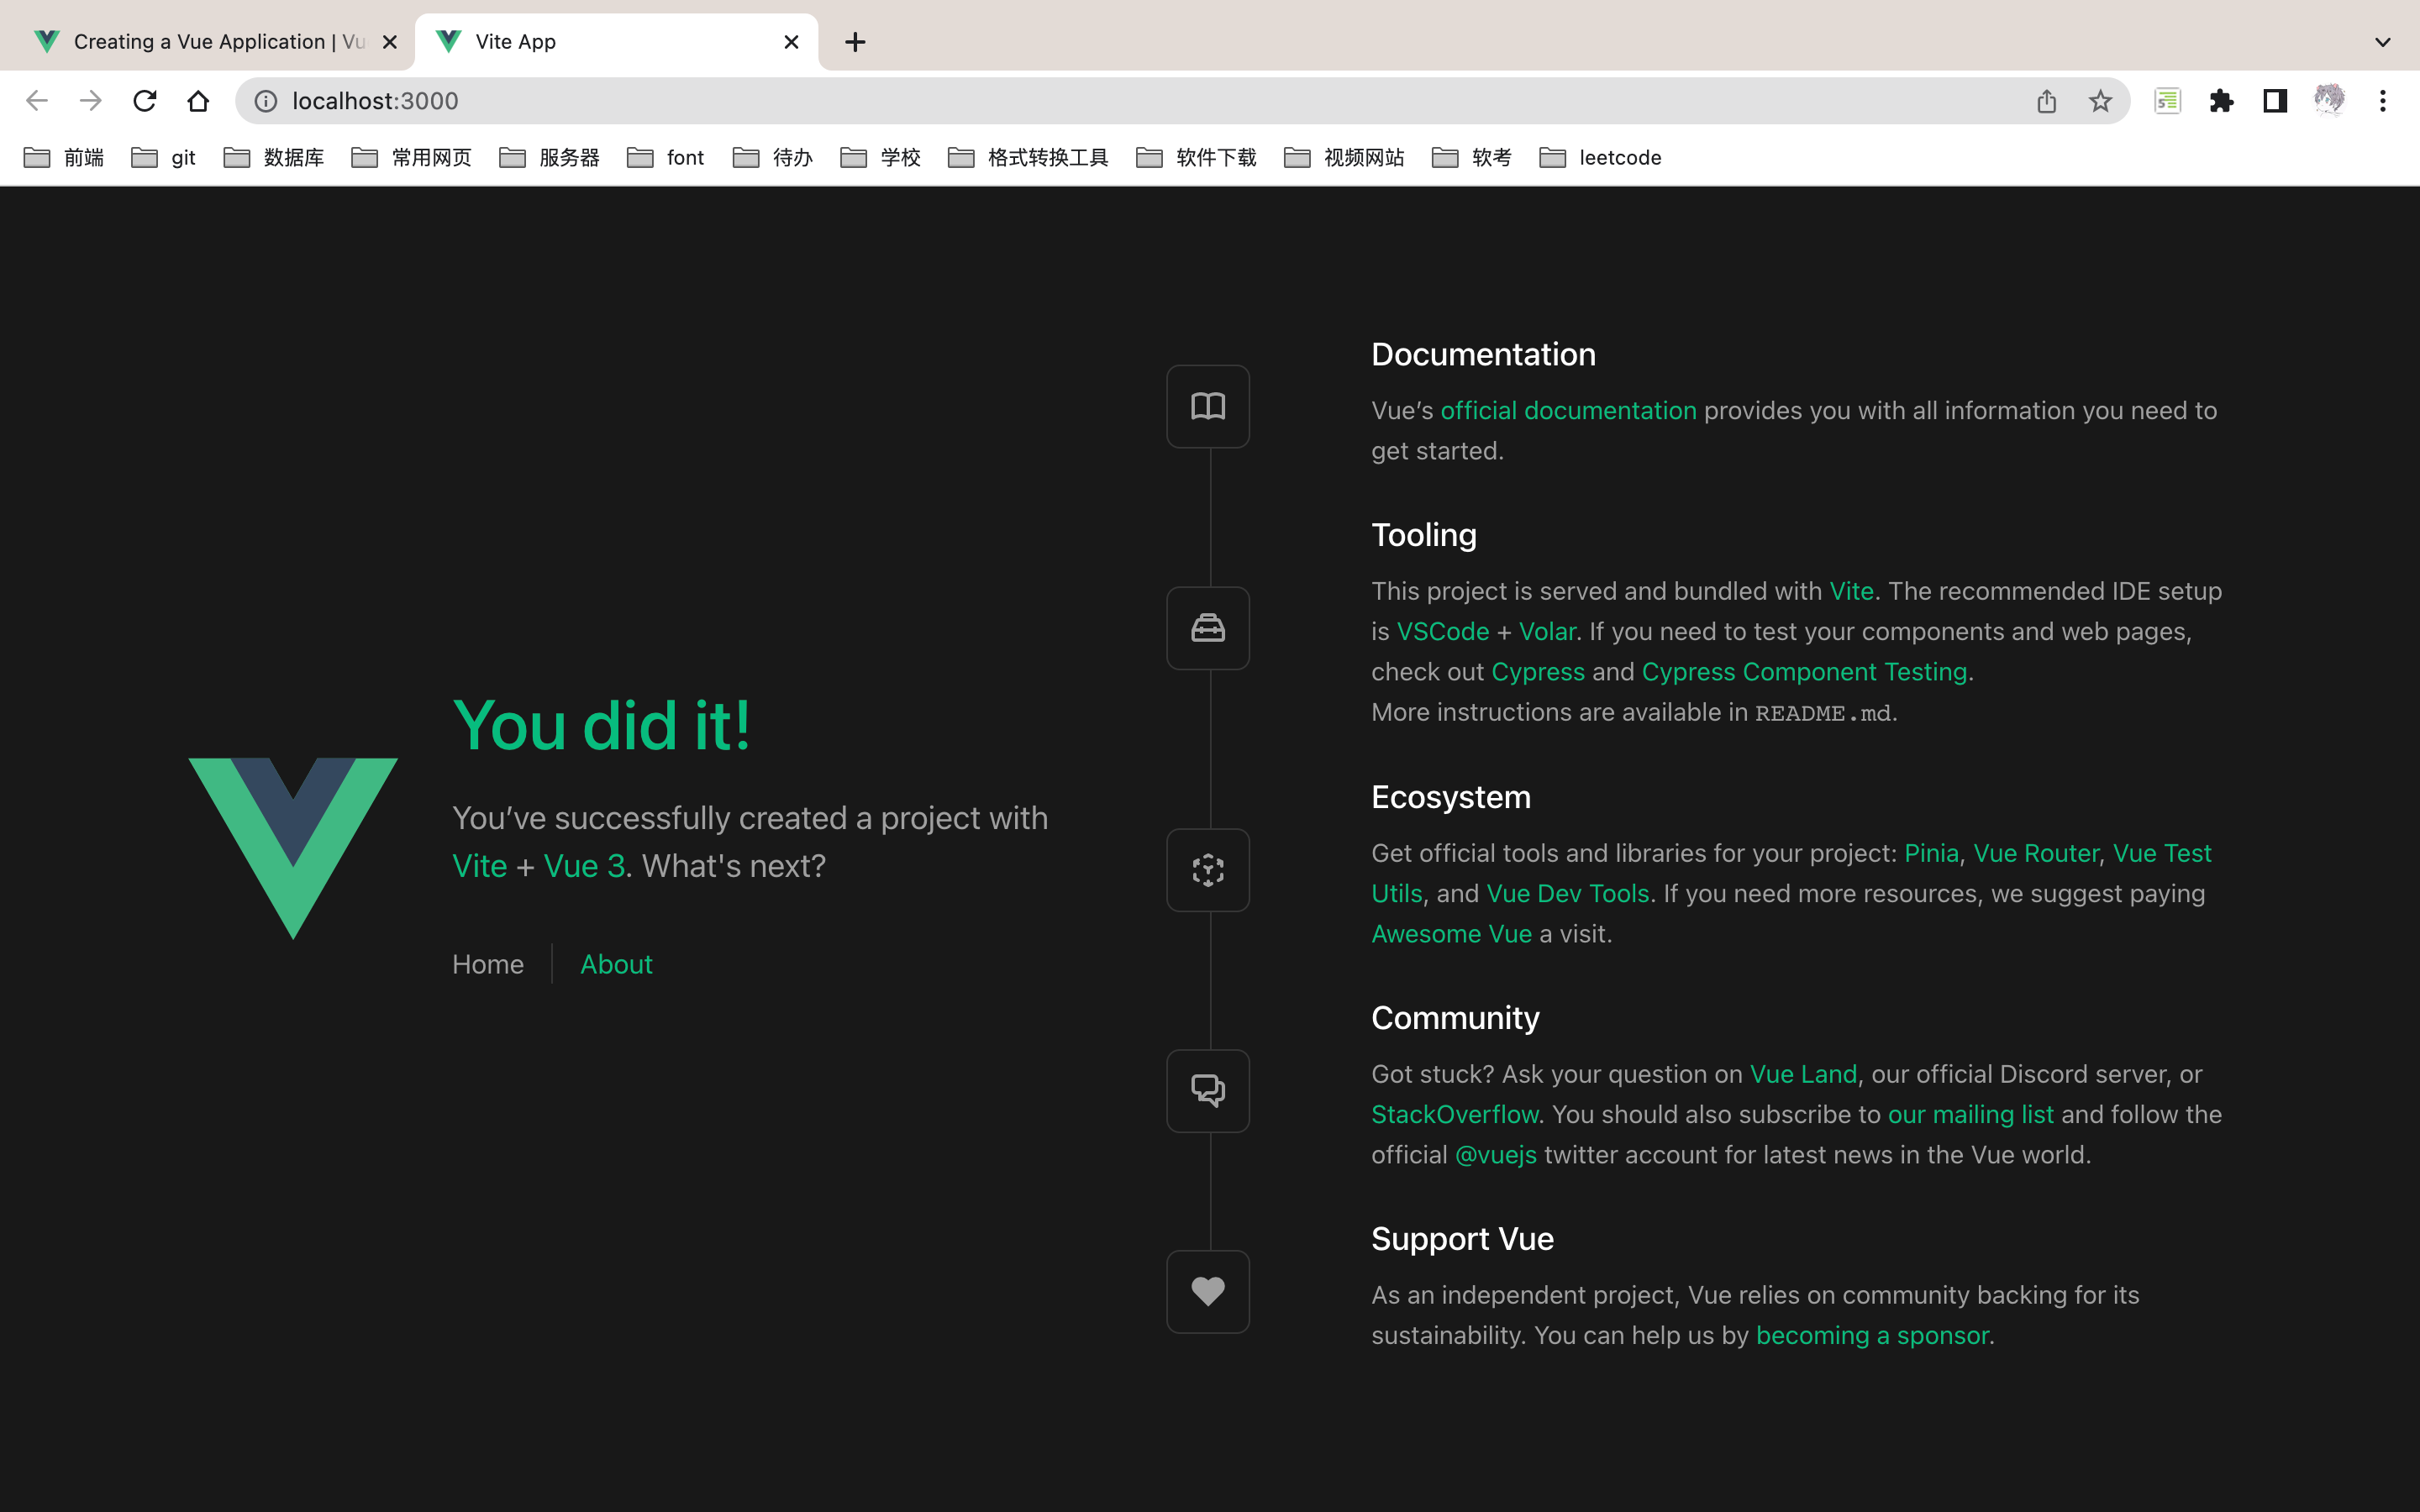Click the Support Vue heart icon
Image resolution: width=2420 pixels, height=1512 pixels.
[x=1208, y=1291]
